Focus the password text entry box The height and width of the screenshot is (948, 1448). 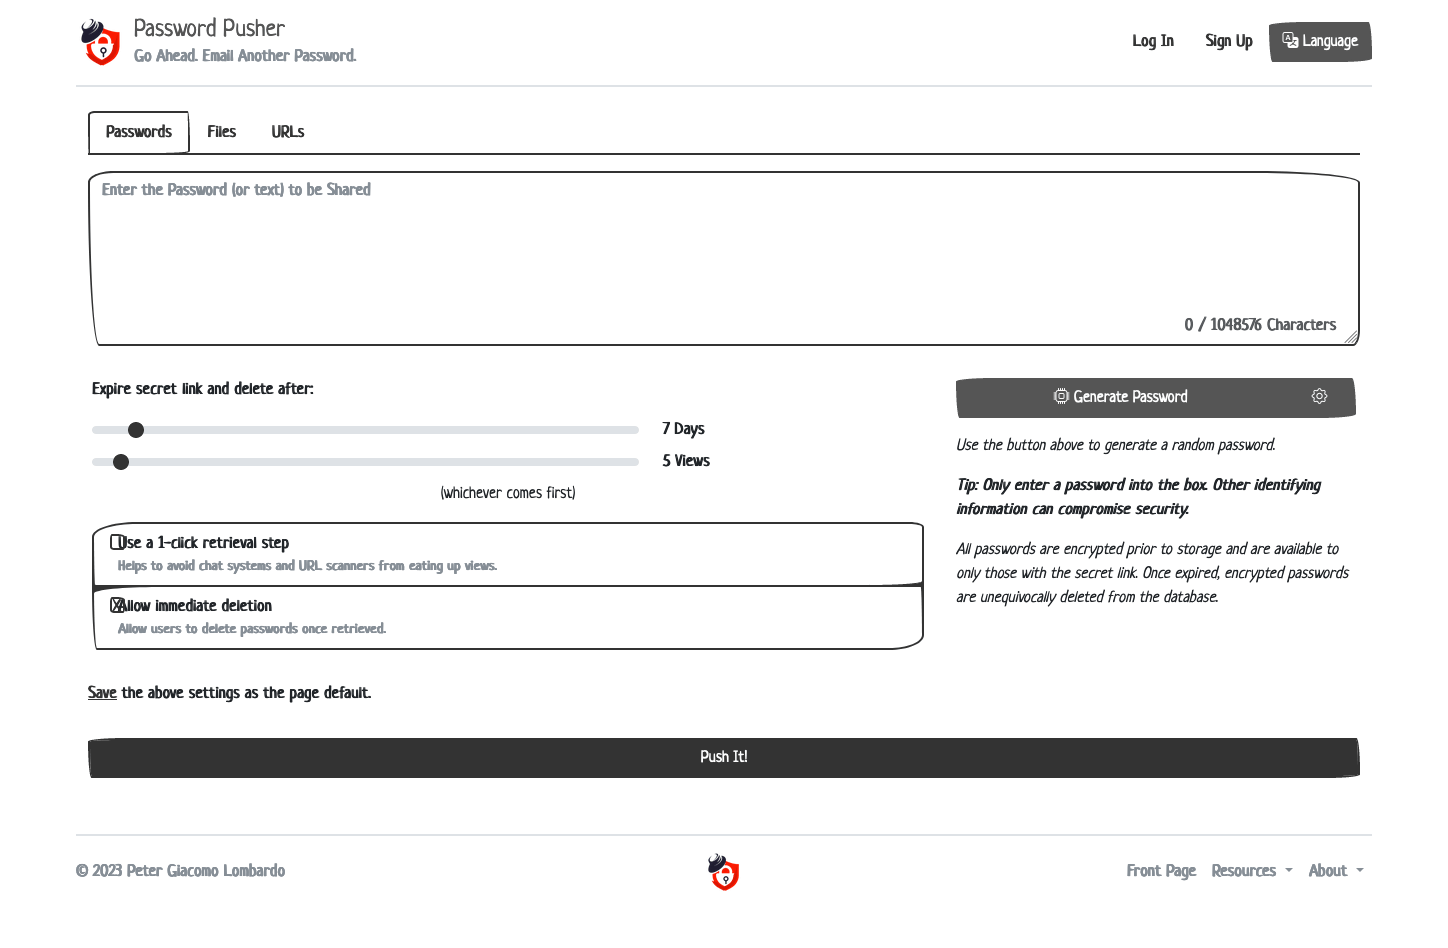(x=723, y=258)
